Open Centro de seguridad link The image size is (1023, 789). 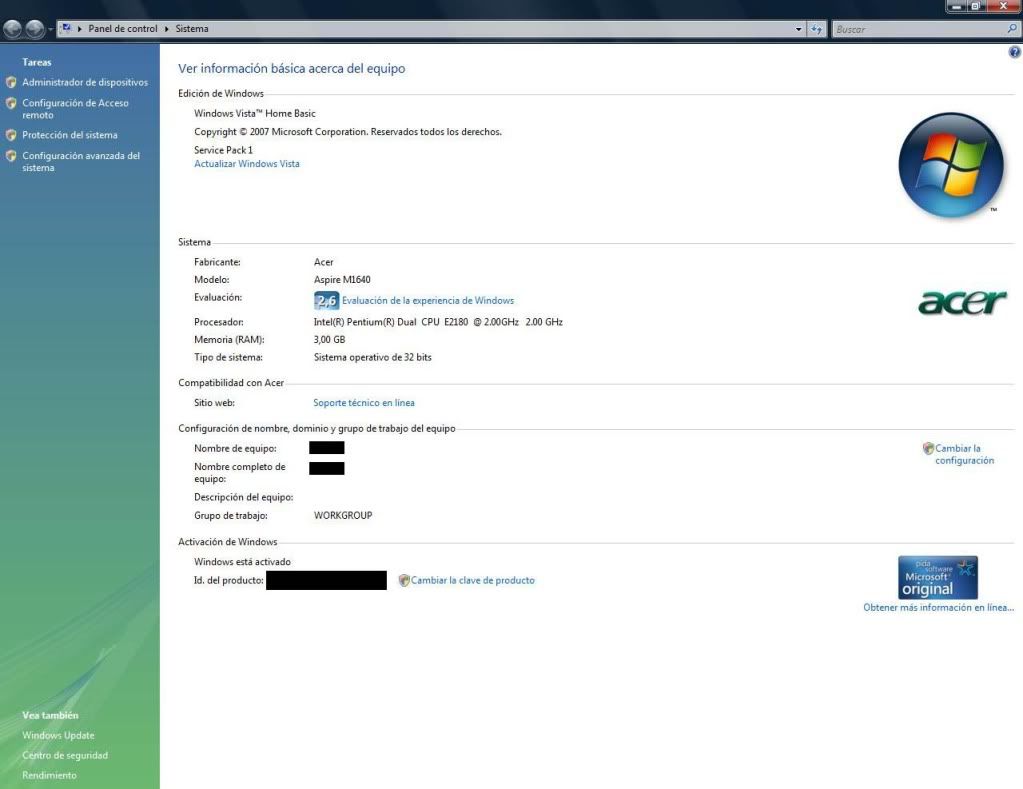pyautogui.click(x=65, y=756)
